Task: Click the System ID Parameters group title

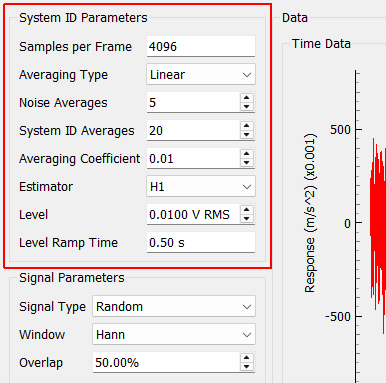Action: point(83,18)
